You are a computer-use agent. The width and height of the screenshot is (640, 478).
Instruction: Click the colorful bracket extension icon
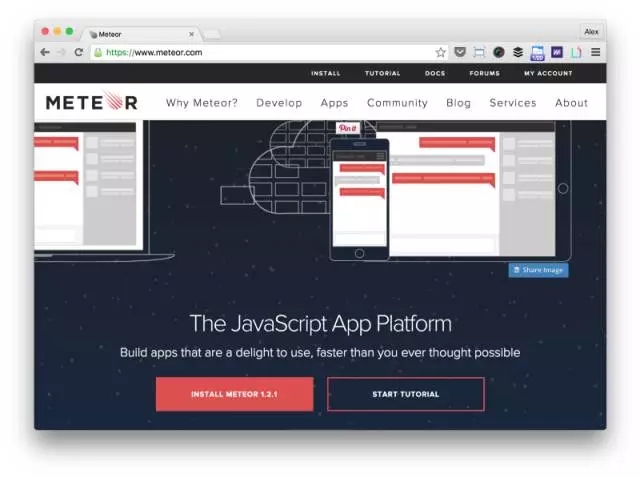tap(576, 52)
